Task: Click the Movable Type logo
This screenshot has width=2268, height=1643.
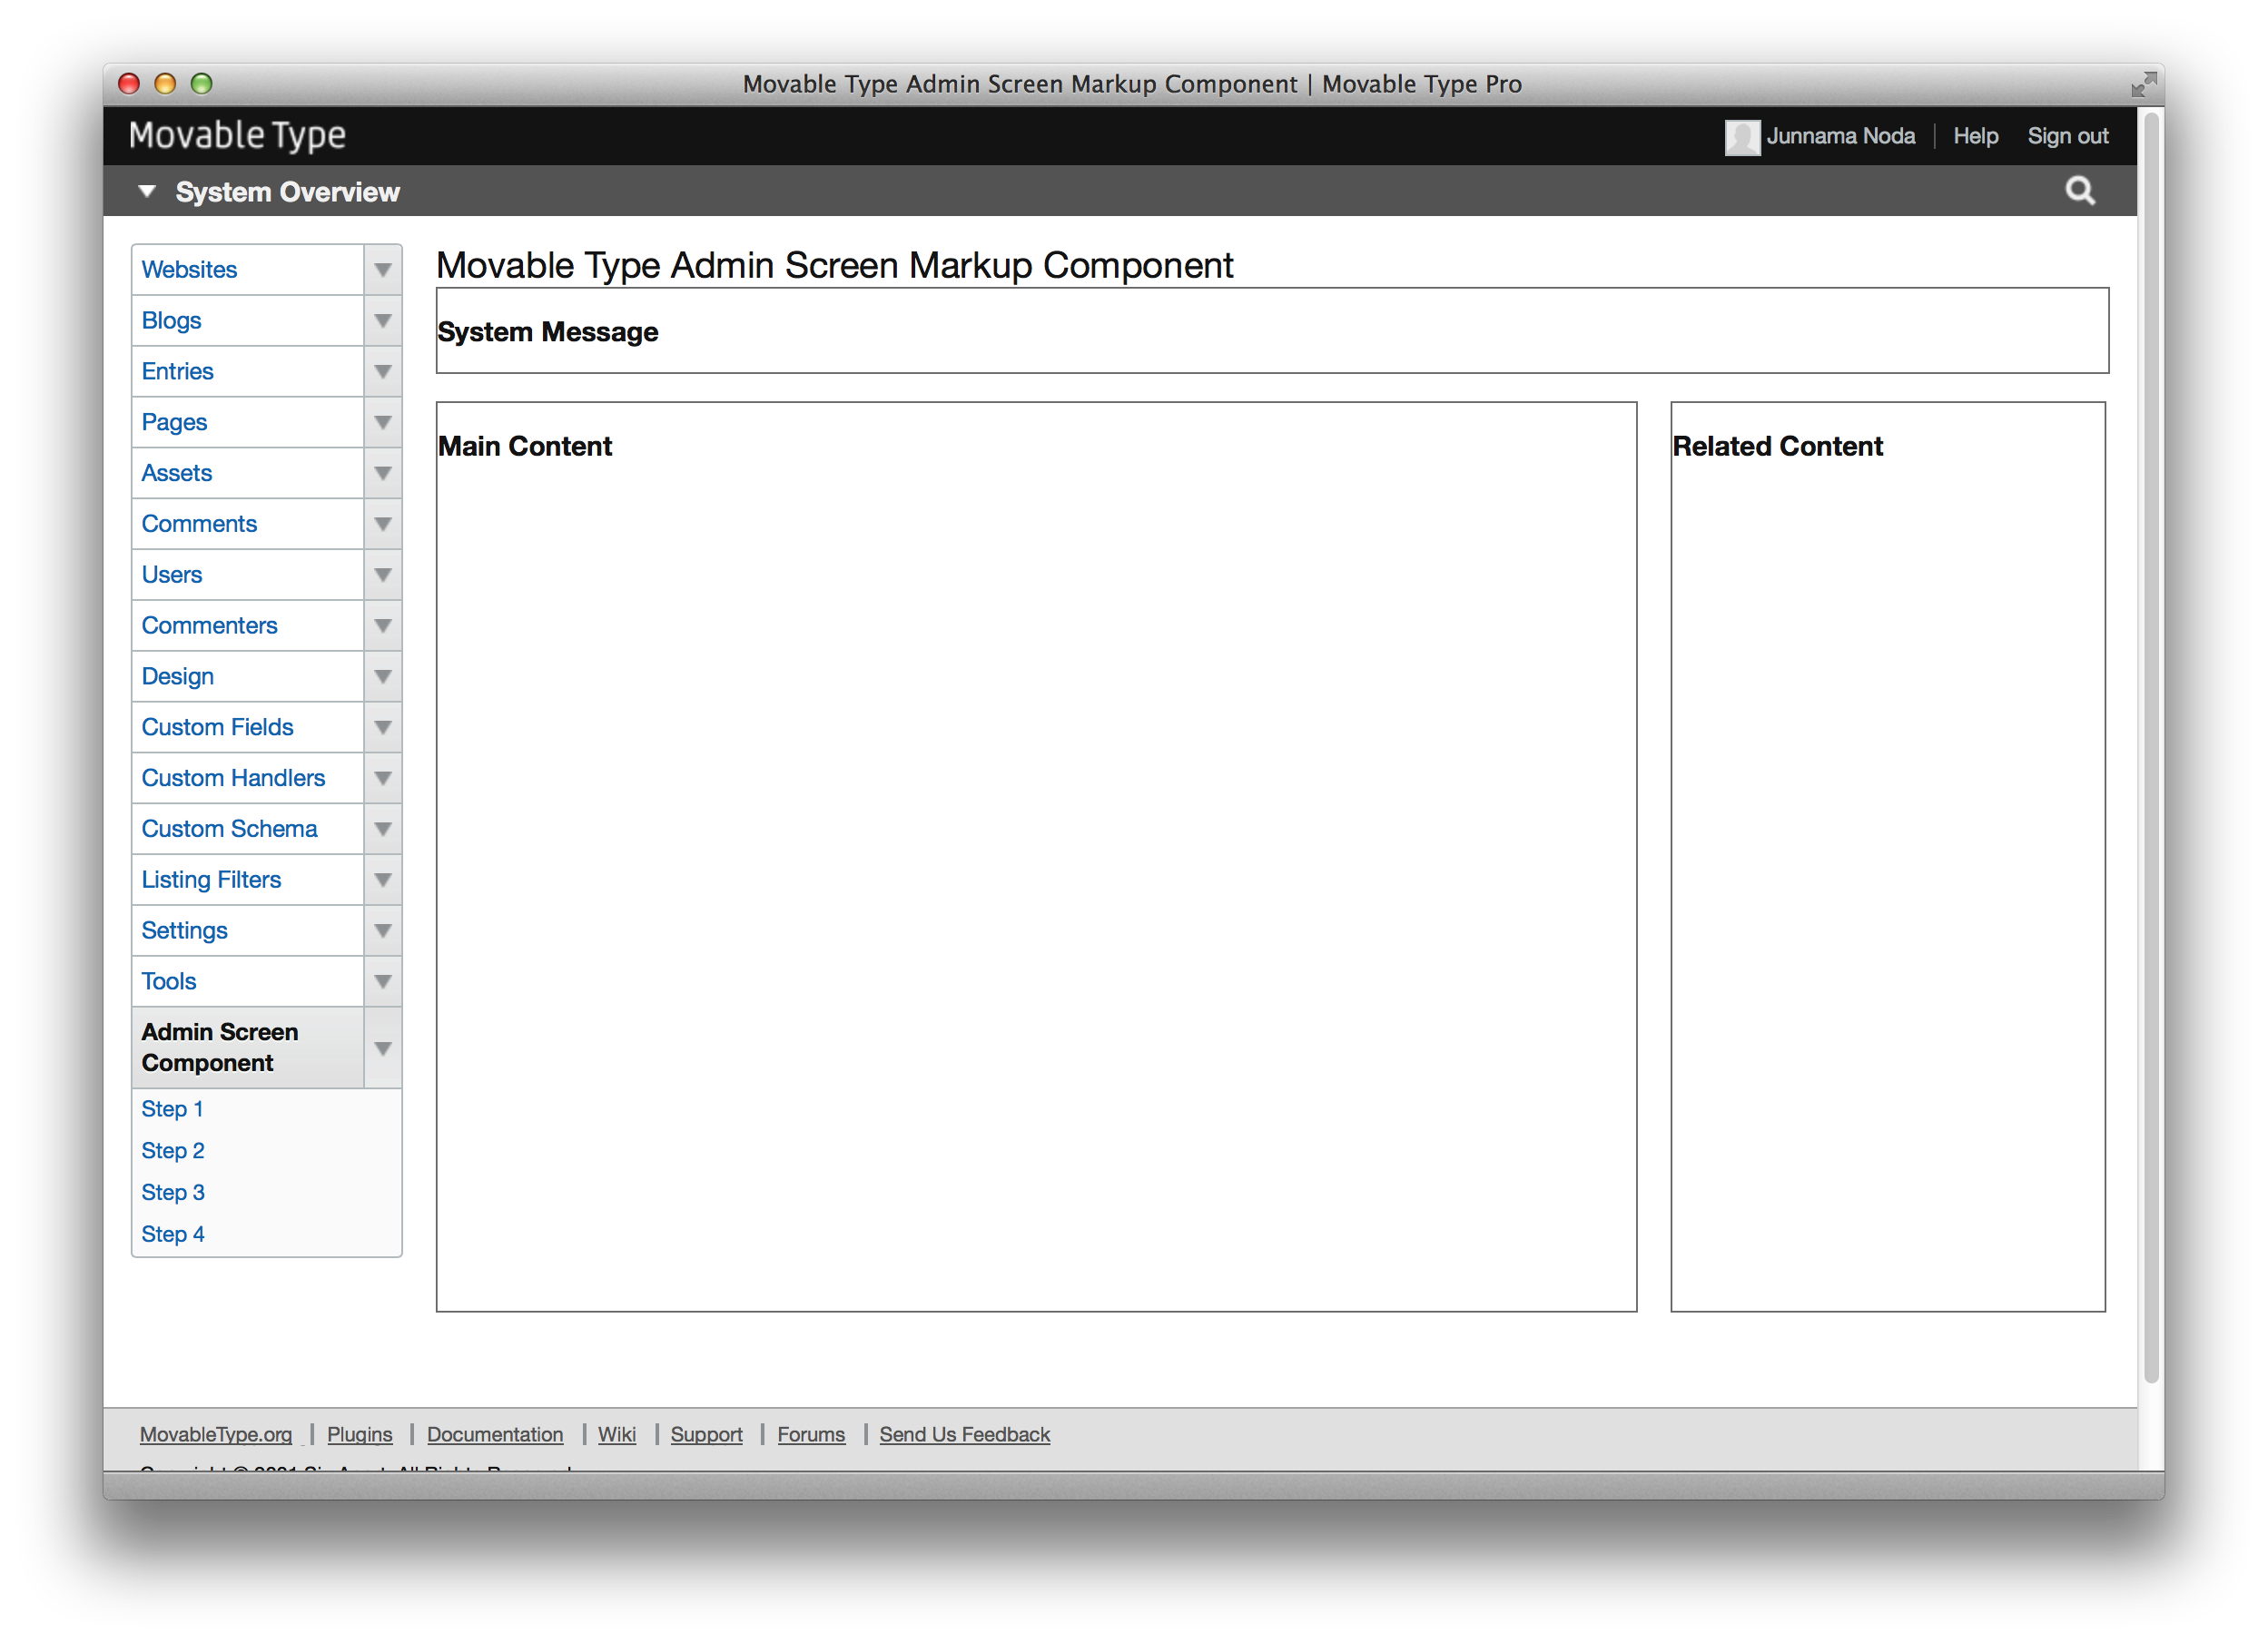Action: click(x=237, y=136)
